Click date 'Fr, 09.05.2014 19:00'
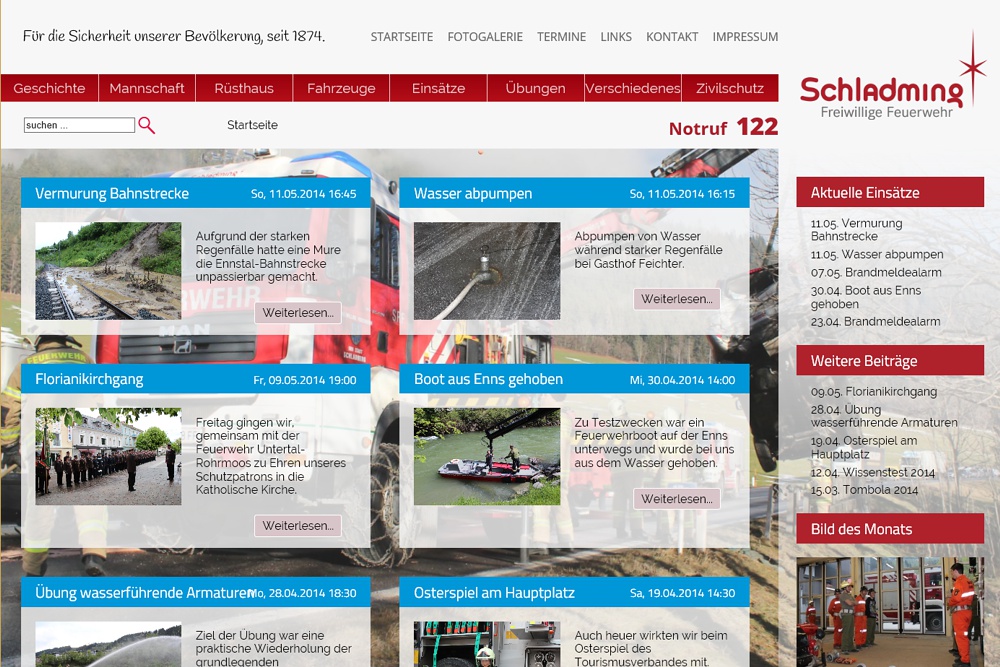1000x667 pixels. [305, 380]
